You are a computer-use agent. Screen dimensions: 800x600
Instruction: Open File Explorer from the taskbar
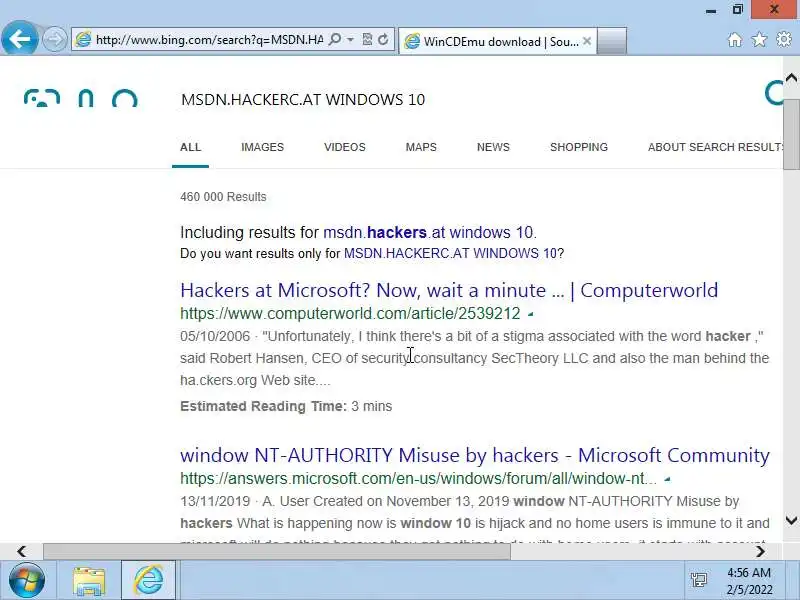89,581
